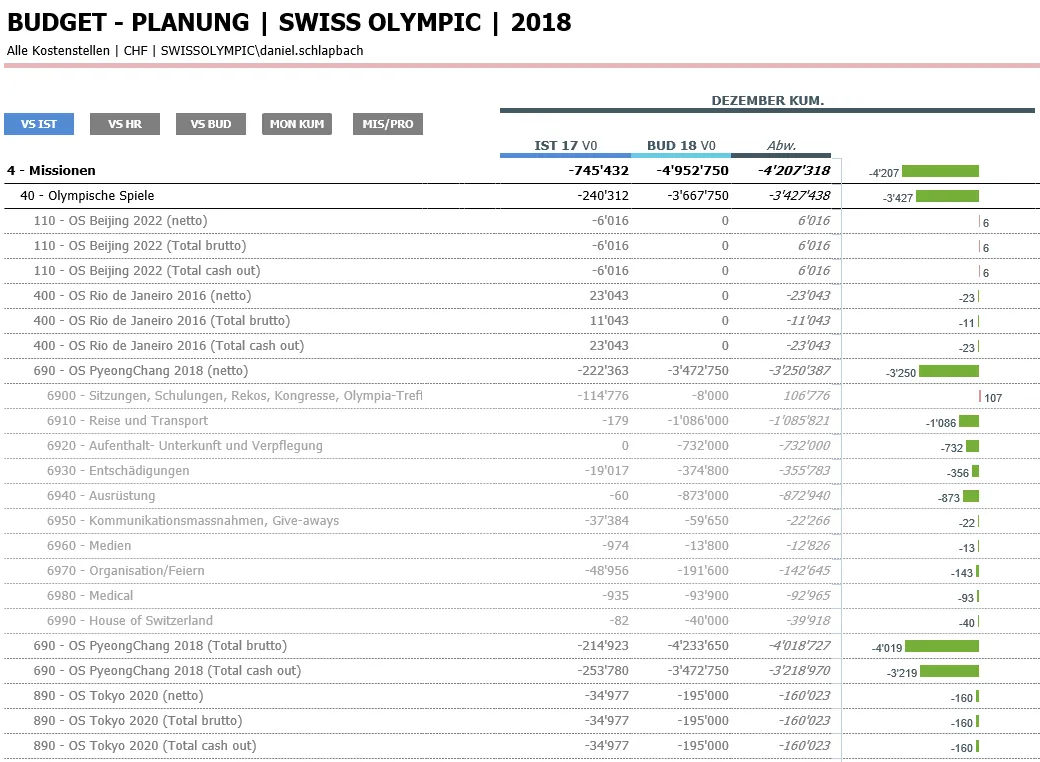Click the -4'952'750 budget value for Missionen
Screen dimensions: 1040x762
click(x=692, y=170)
